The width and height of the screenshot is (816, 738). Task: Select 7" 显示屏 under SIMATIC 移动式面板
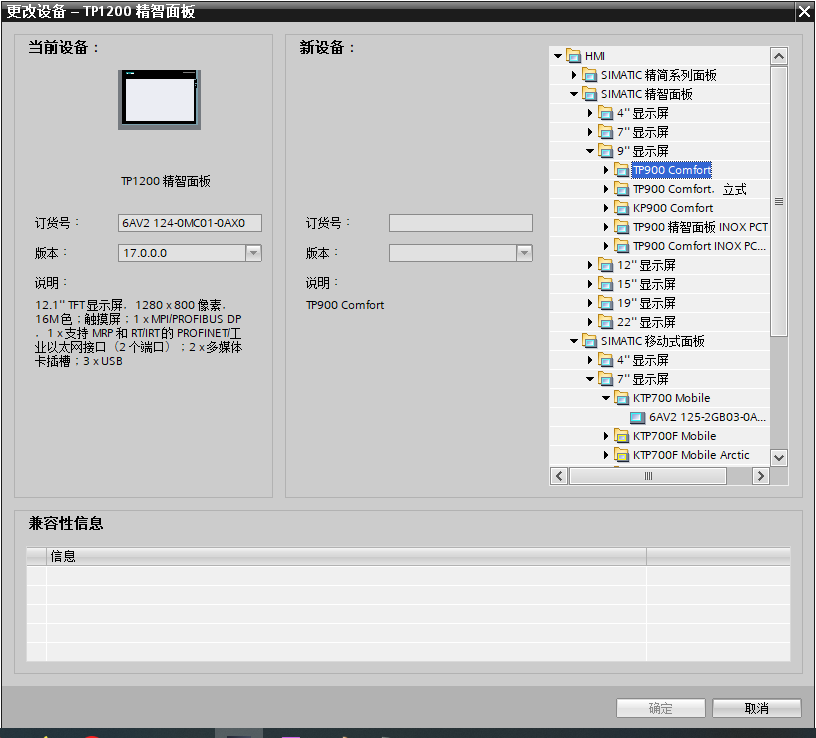tap(643, 379)
